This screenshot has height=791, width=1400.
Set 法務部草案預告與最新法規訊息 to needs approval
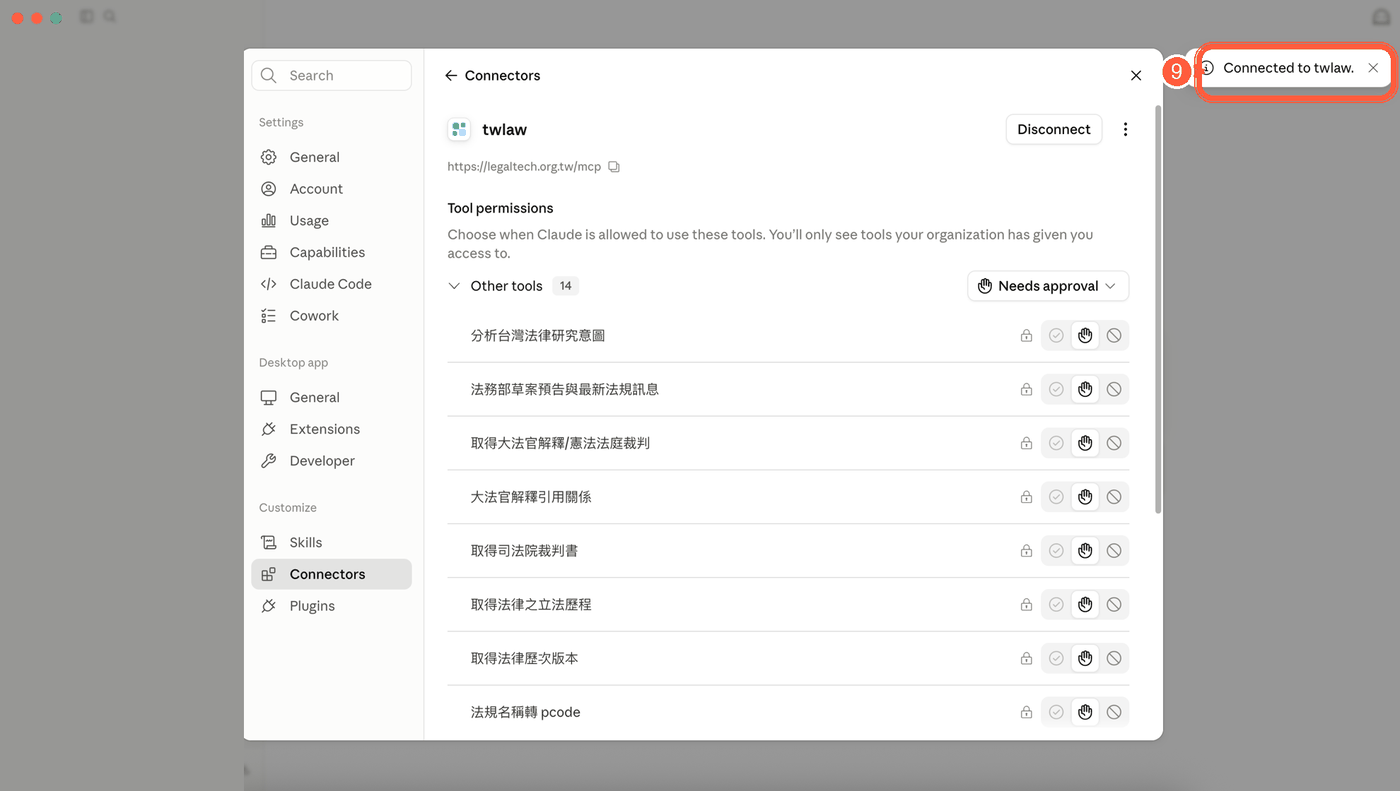(x=1085, y=390)
